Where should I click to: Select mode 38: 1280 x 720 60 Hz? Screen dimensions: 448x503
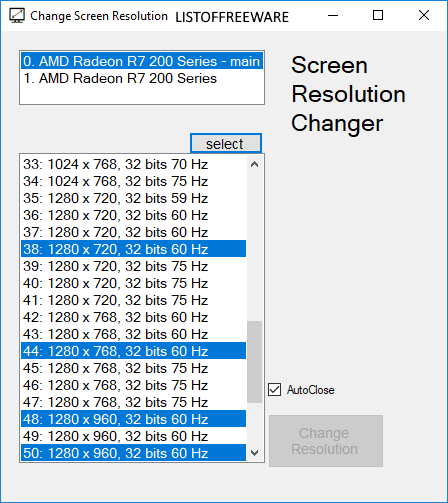[x=133, y=249]
